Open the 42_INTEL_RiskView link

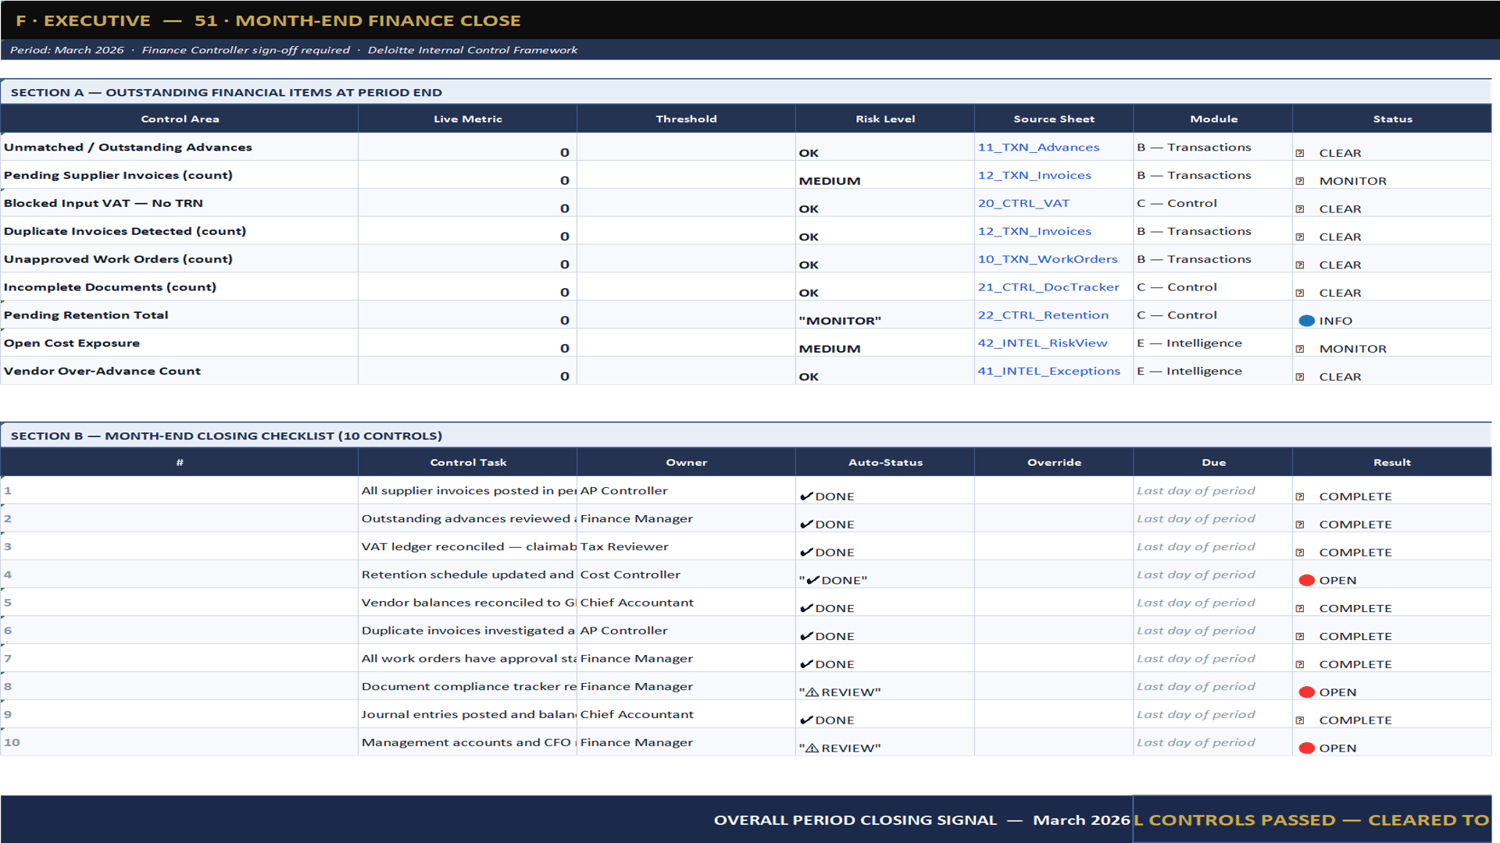pos(1042,343)
